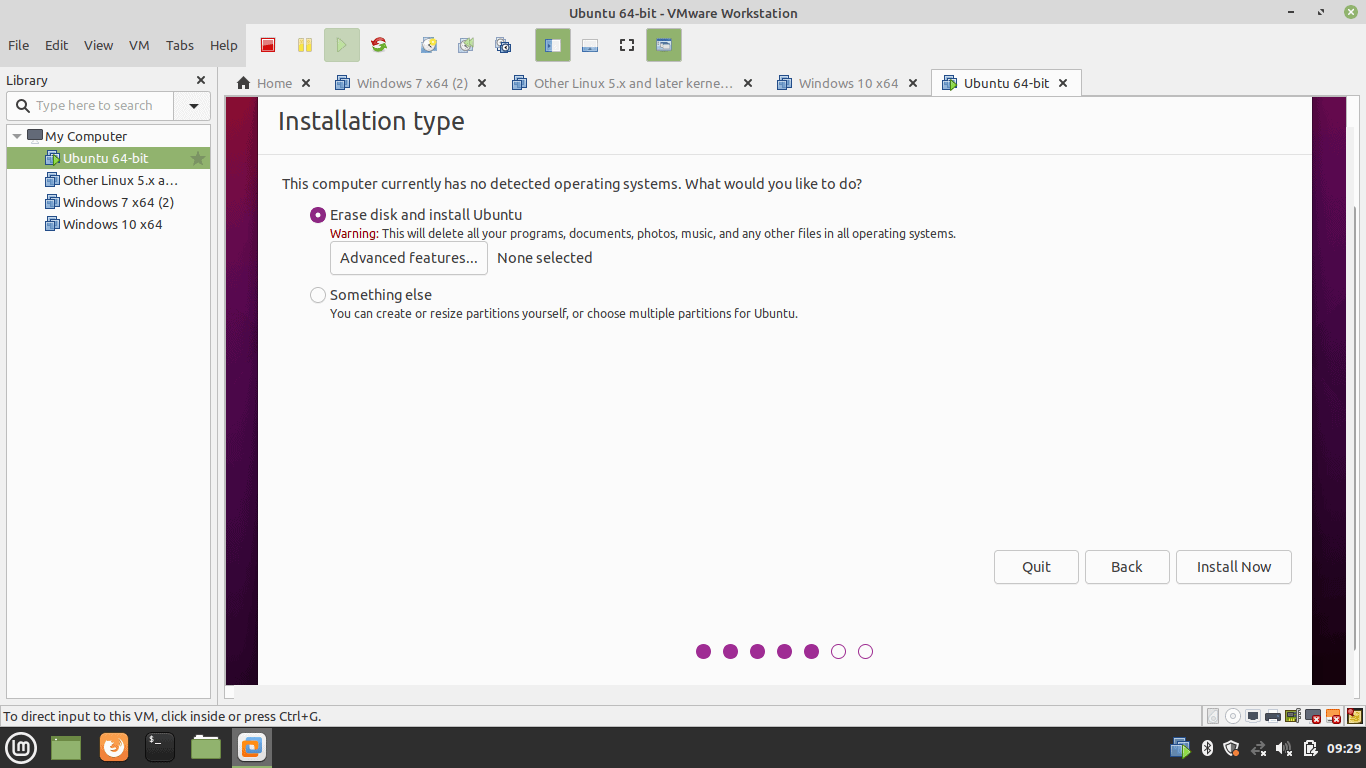Click the full screen mode toolbar icon
1366x768 pixels.
(627, 45)
